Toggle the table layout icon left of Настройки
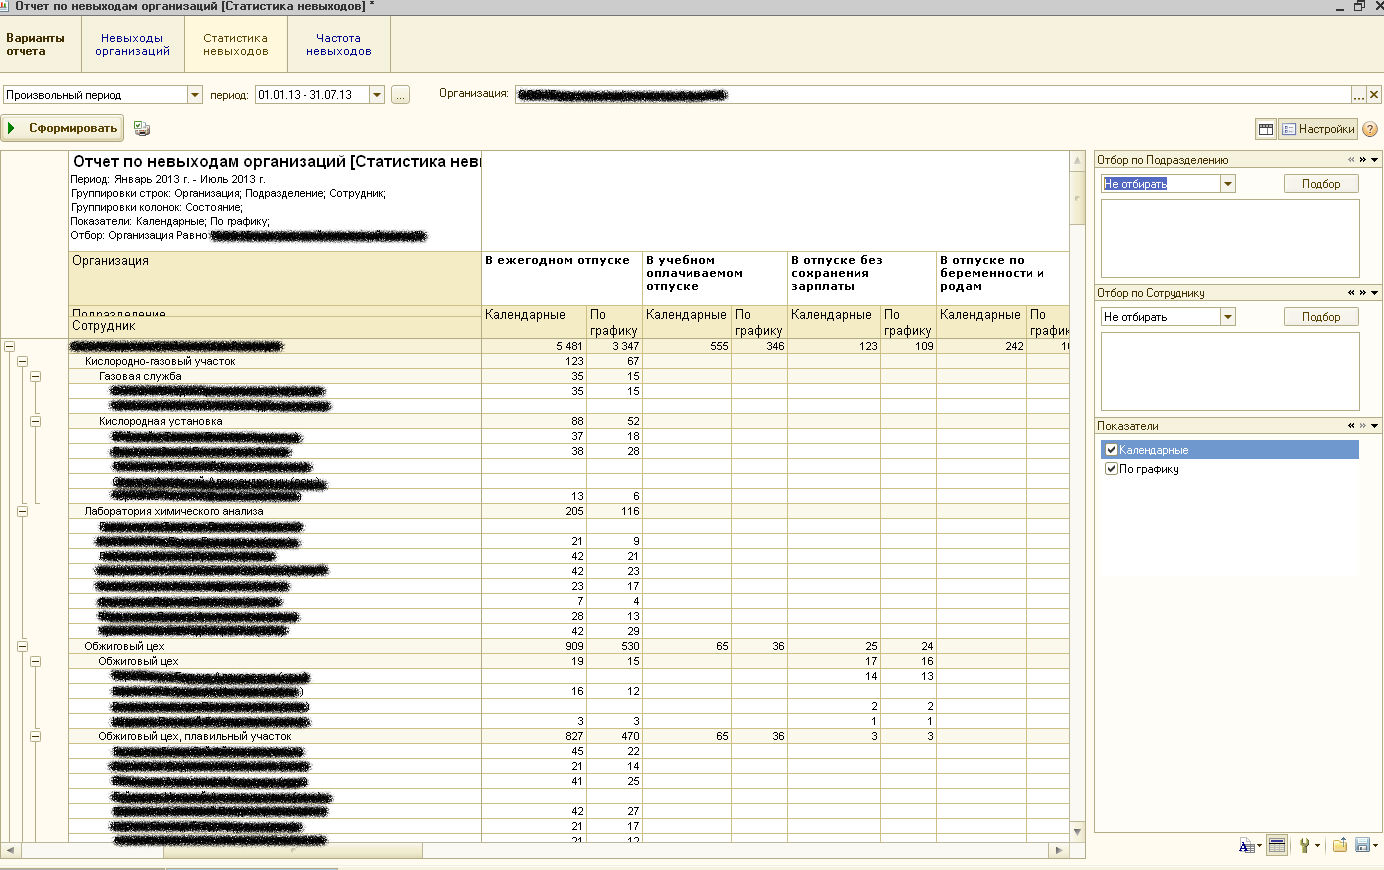Image resolution: width=1384 pixels, height=870 pixels. click(1266, 129)
